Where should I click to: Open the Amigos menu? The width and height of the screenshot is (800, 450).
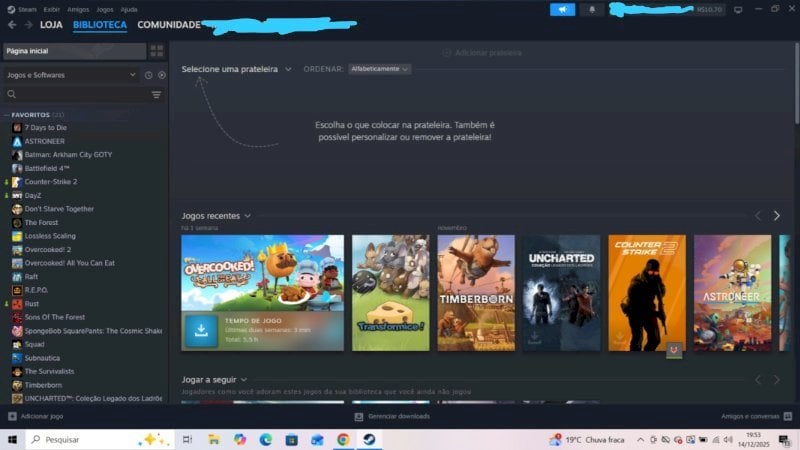tap(78, 10)
